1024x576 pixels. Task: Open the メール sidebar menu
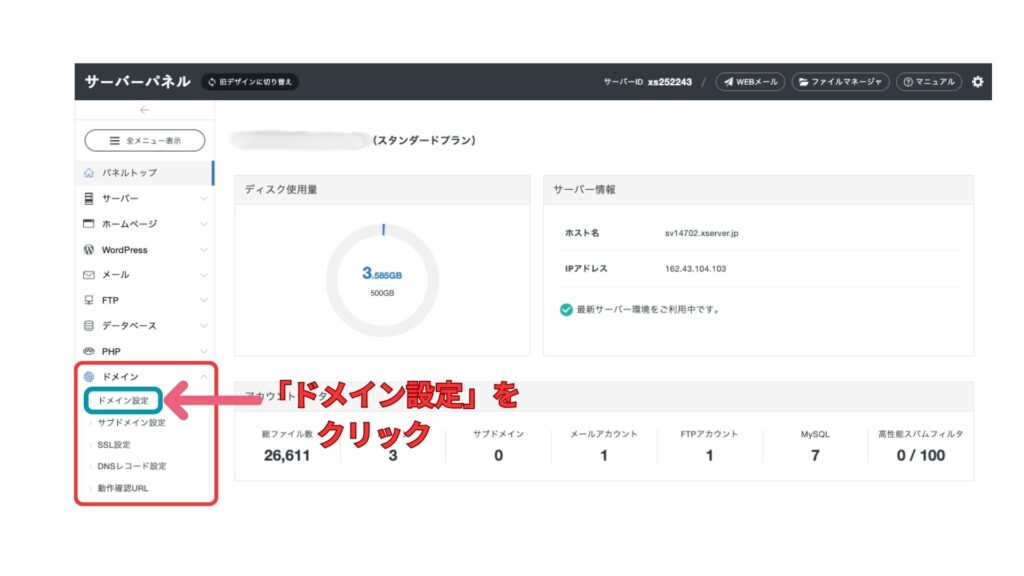[x=144, y=274]
